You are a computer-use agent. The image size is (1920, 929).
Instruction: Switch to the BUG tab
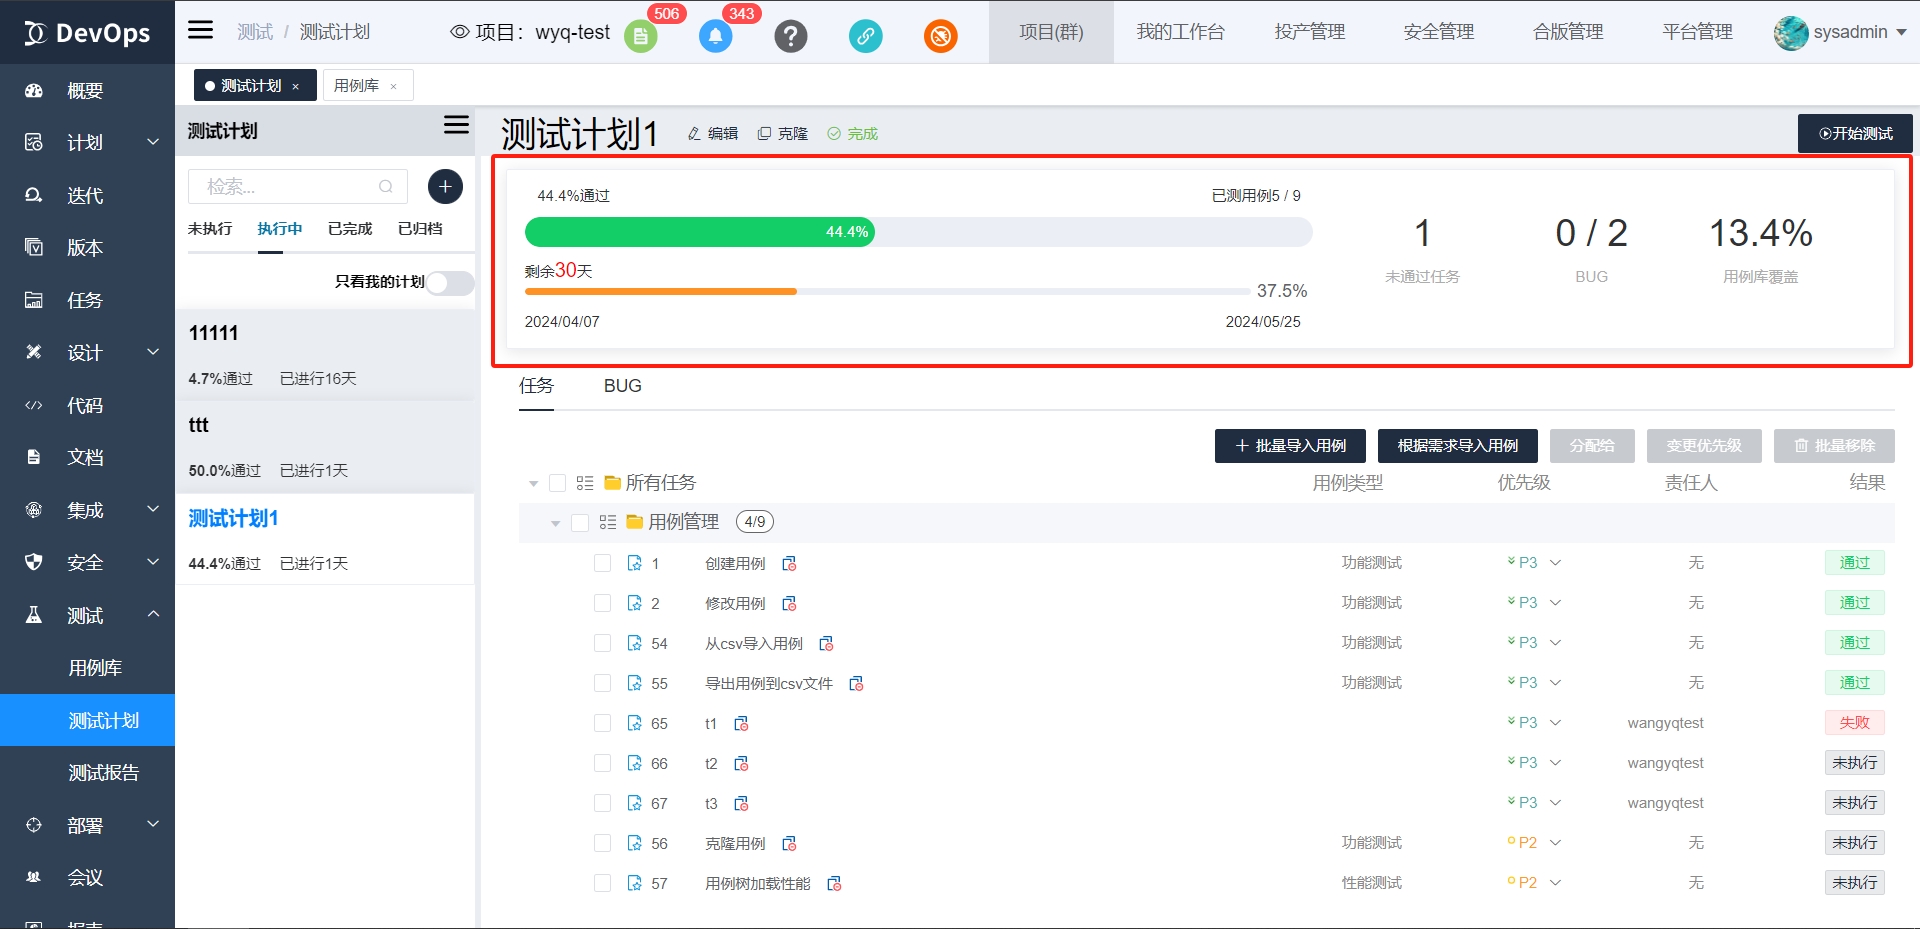click(x=622, y=386)
